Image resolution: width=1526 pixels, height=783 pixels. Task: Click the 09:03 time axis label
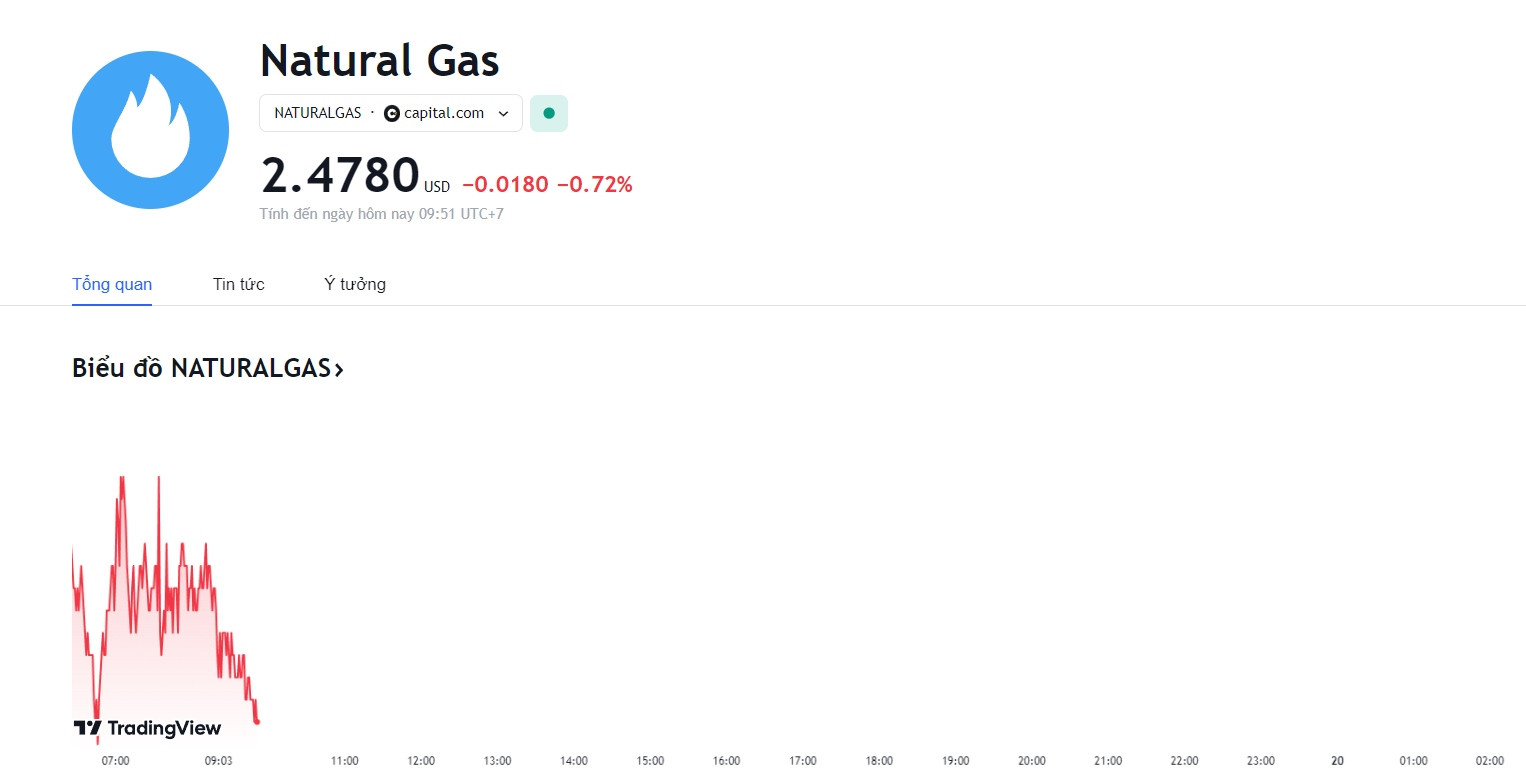218,761
